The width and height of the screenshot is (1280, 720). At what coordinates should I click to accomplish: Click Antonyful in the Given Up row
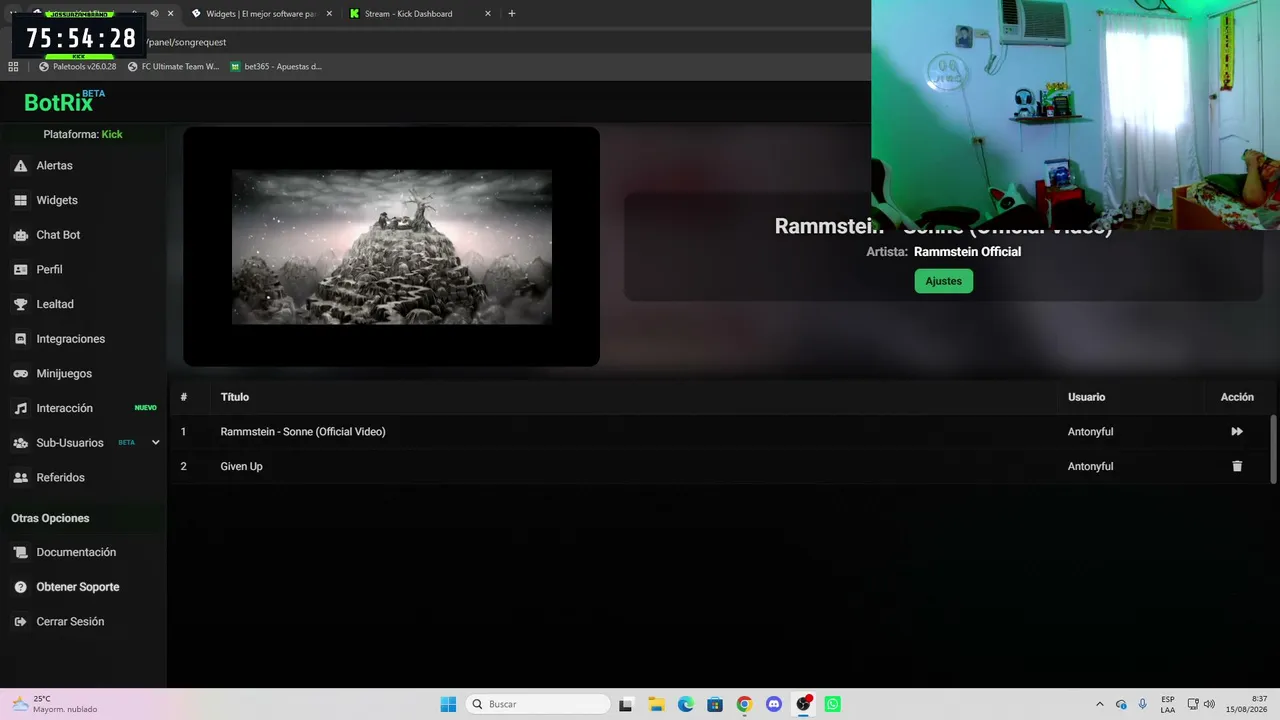[1090, 466]
